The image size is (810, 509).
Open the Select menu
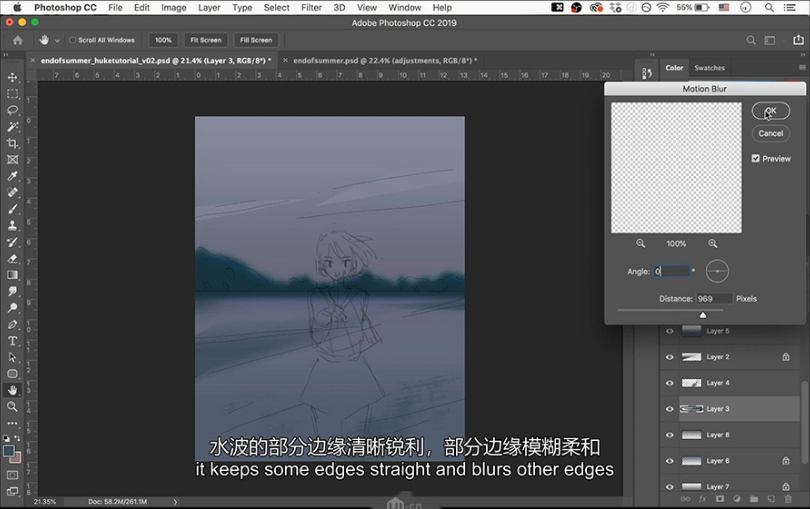[276, 8]
